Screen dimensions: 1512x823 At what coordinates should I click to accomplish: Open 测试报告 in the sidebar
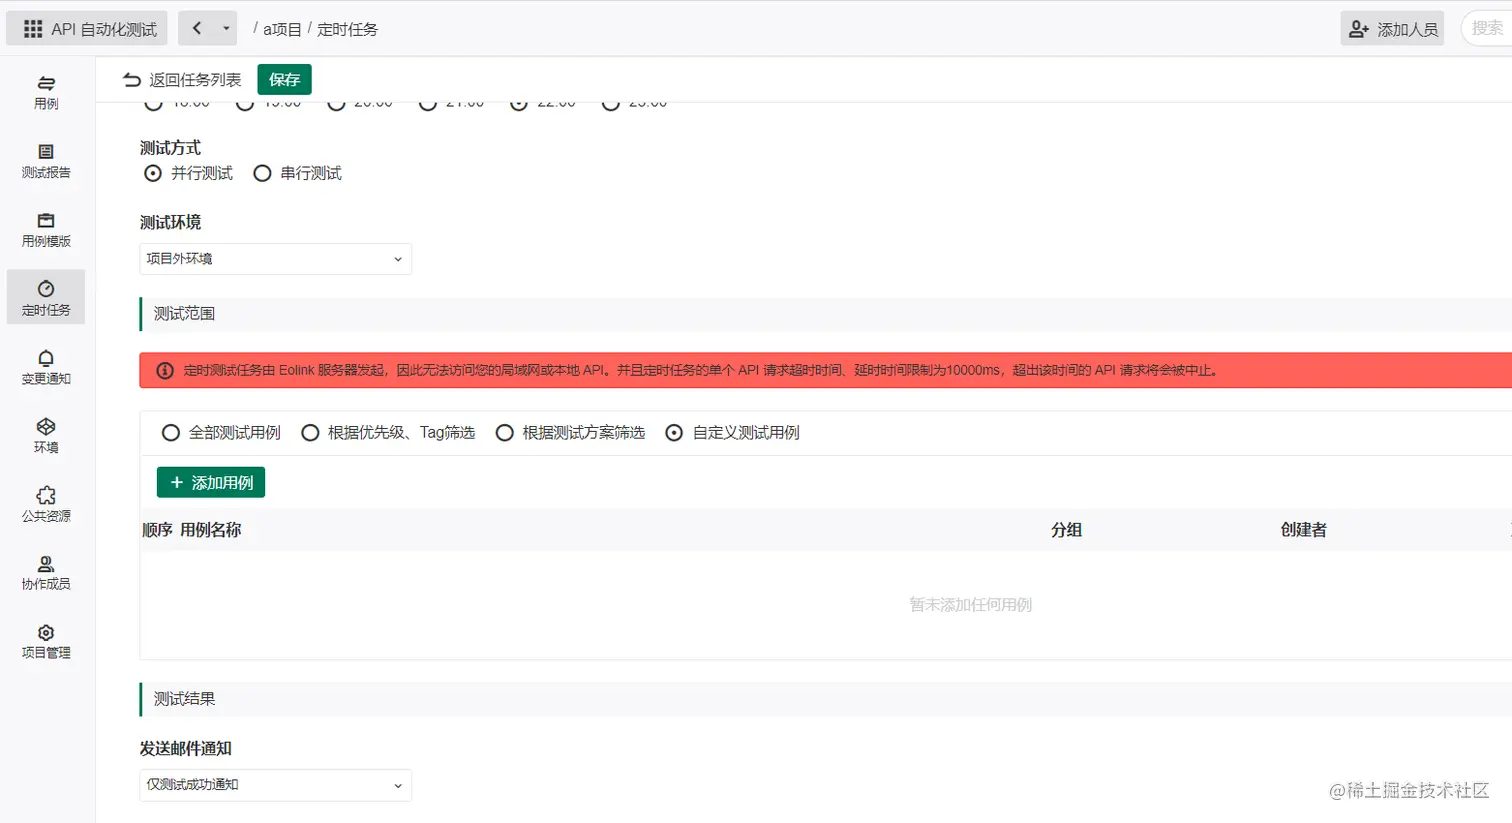coord(46,161)
